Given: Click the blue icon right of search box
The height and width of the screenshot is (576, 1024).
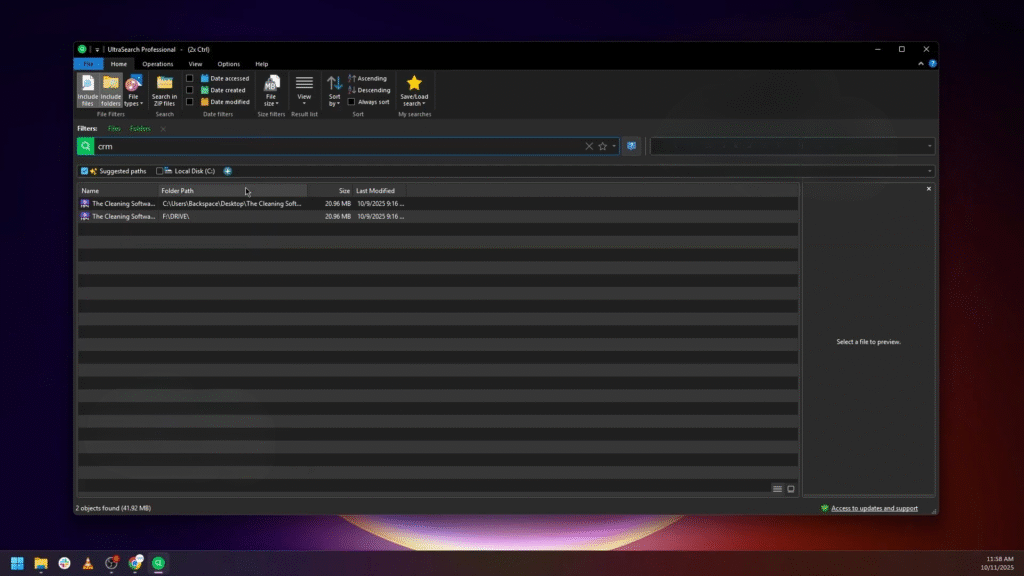Looking at the screenshot, I should pyautogui.click(x=631, y=146).
